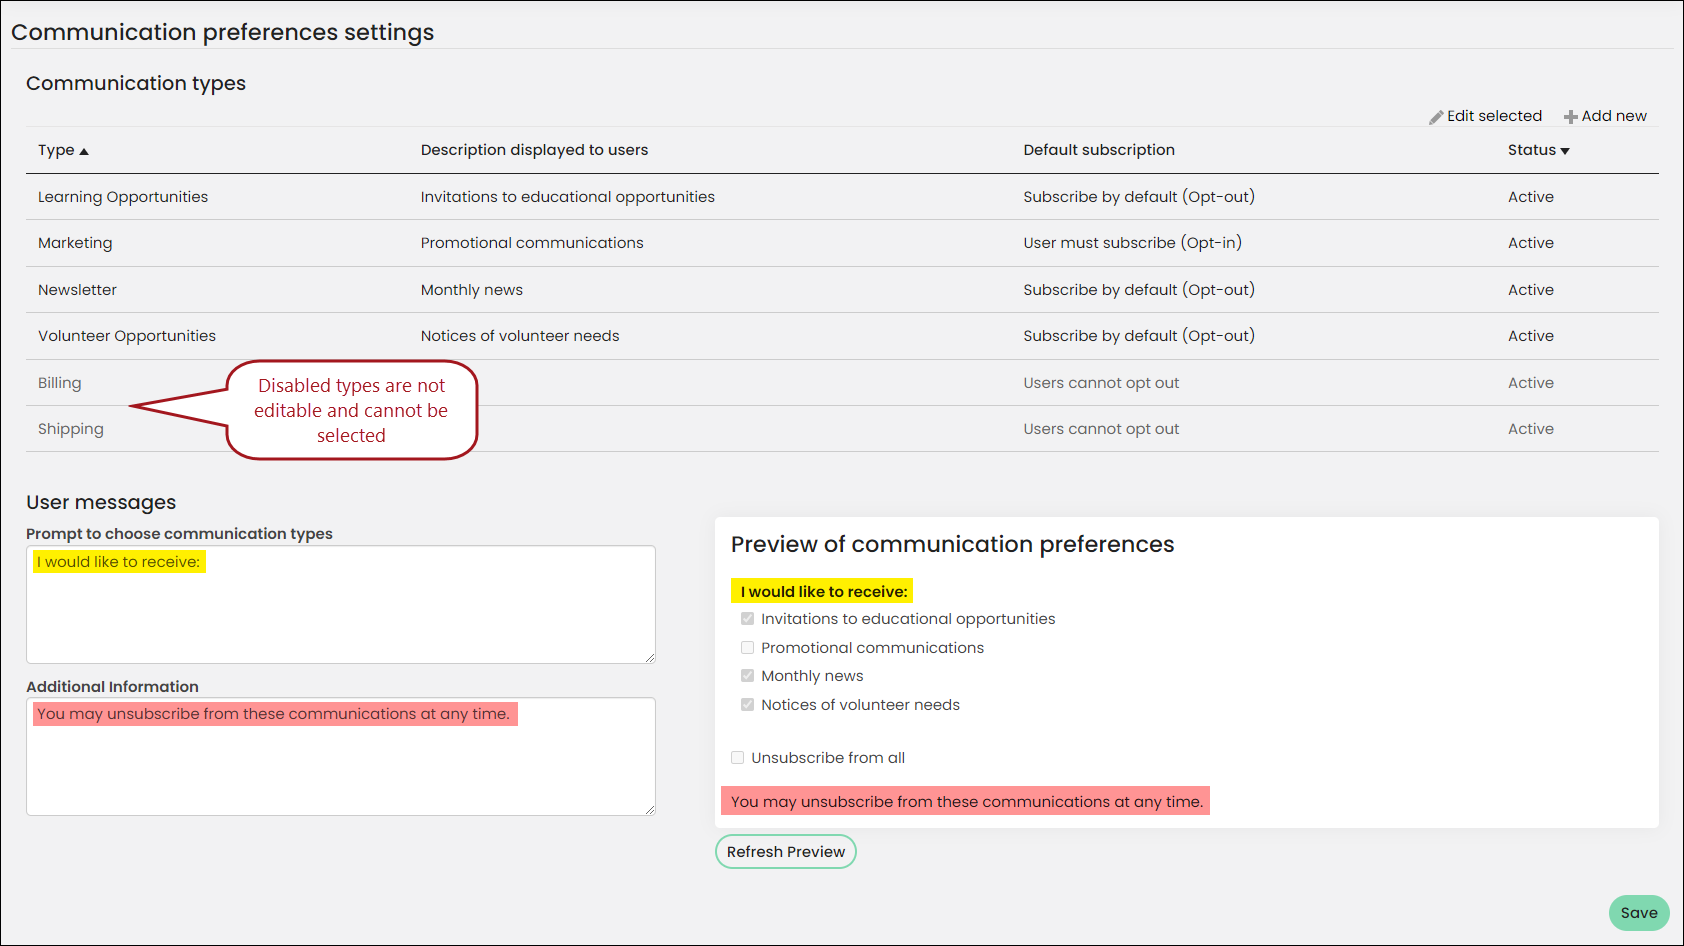Select the Marketing communication type row
Screen dimensions: 1684x946
842,243
